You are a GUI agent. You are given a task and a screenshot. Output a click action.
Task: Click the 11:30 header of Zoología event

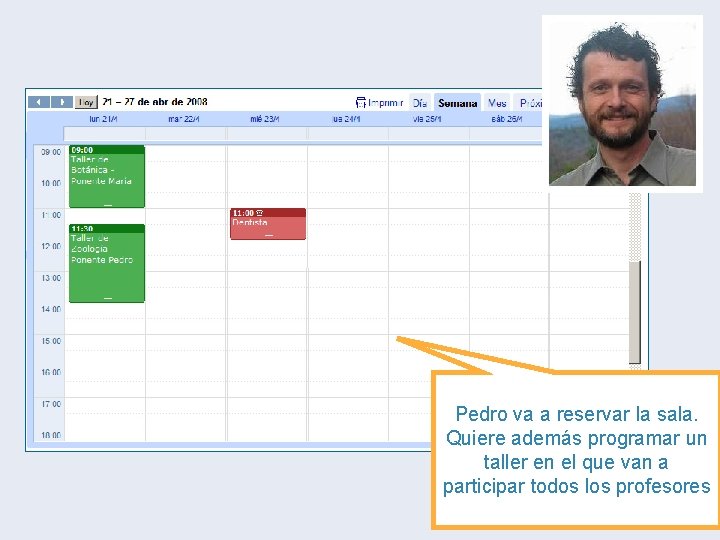tap(107, 228)
